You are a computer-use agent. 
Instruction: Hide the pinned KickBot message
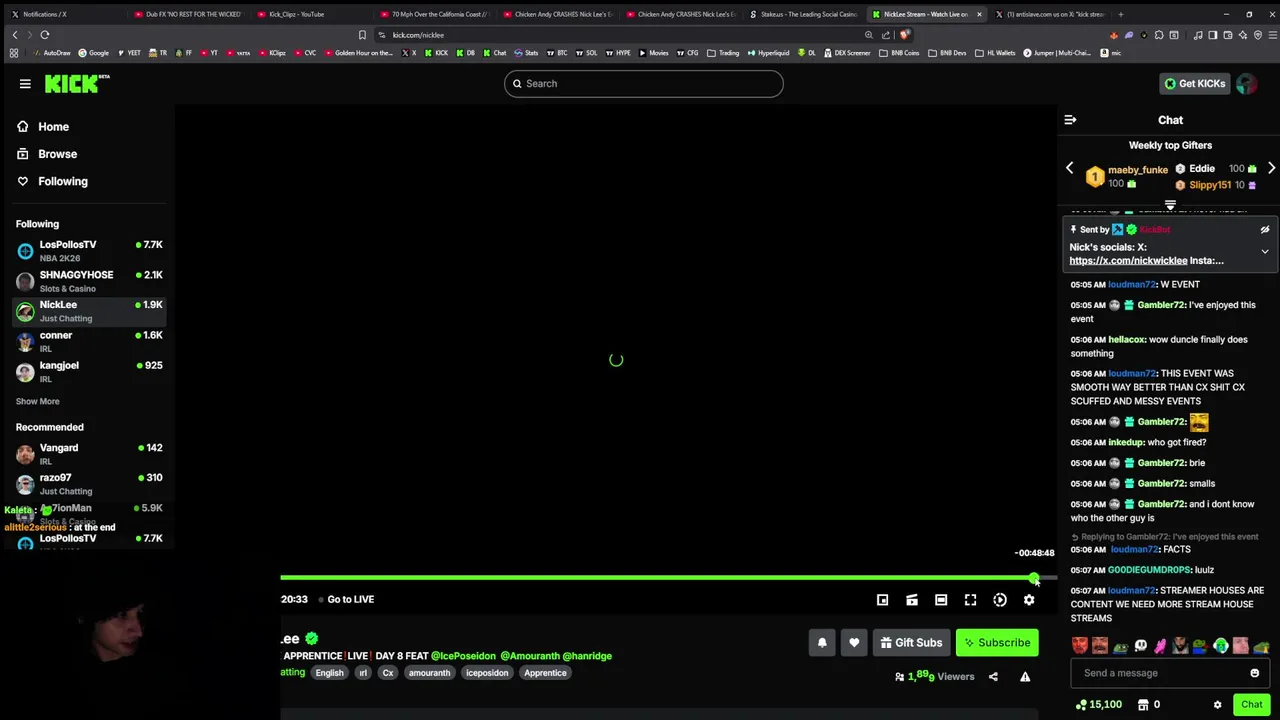(1265, 229)
